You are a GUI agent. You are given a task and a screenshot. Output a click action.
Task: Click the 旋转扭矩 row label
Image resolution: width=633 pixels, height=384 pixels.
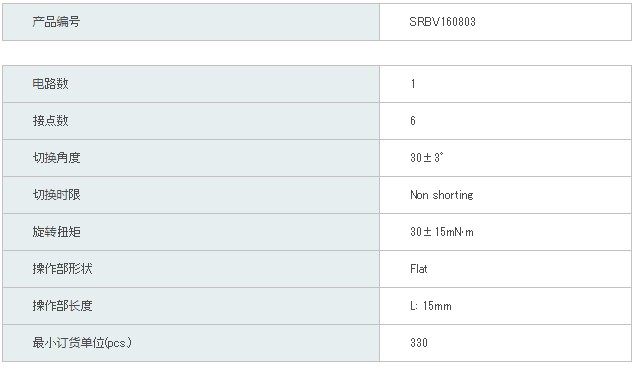(57, 232)
